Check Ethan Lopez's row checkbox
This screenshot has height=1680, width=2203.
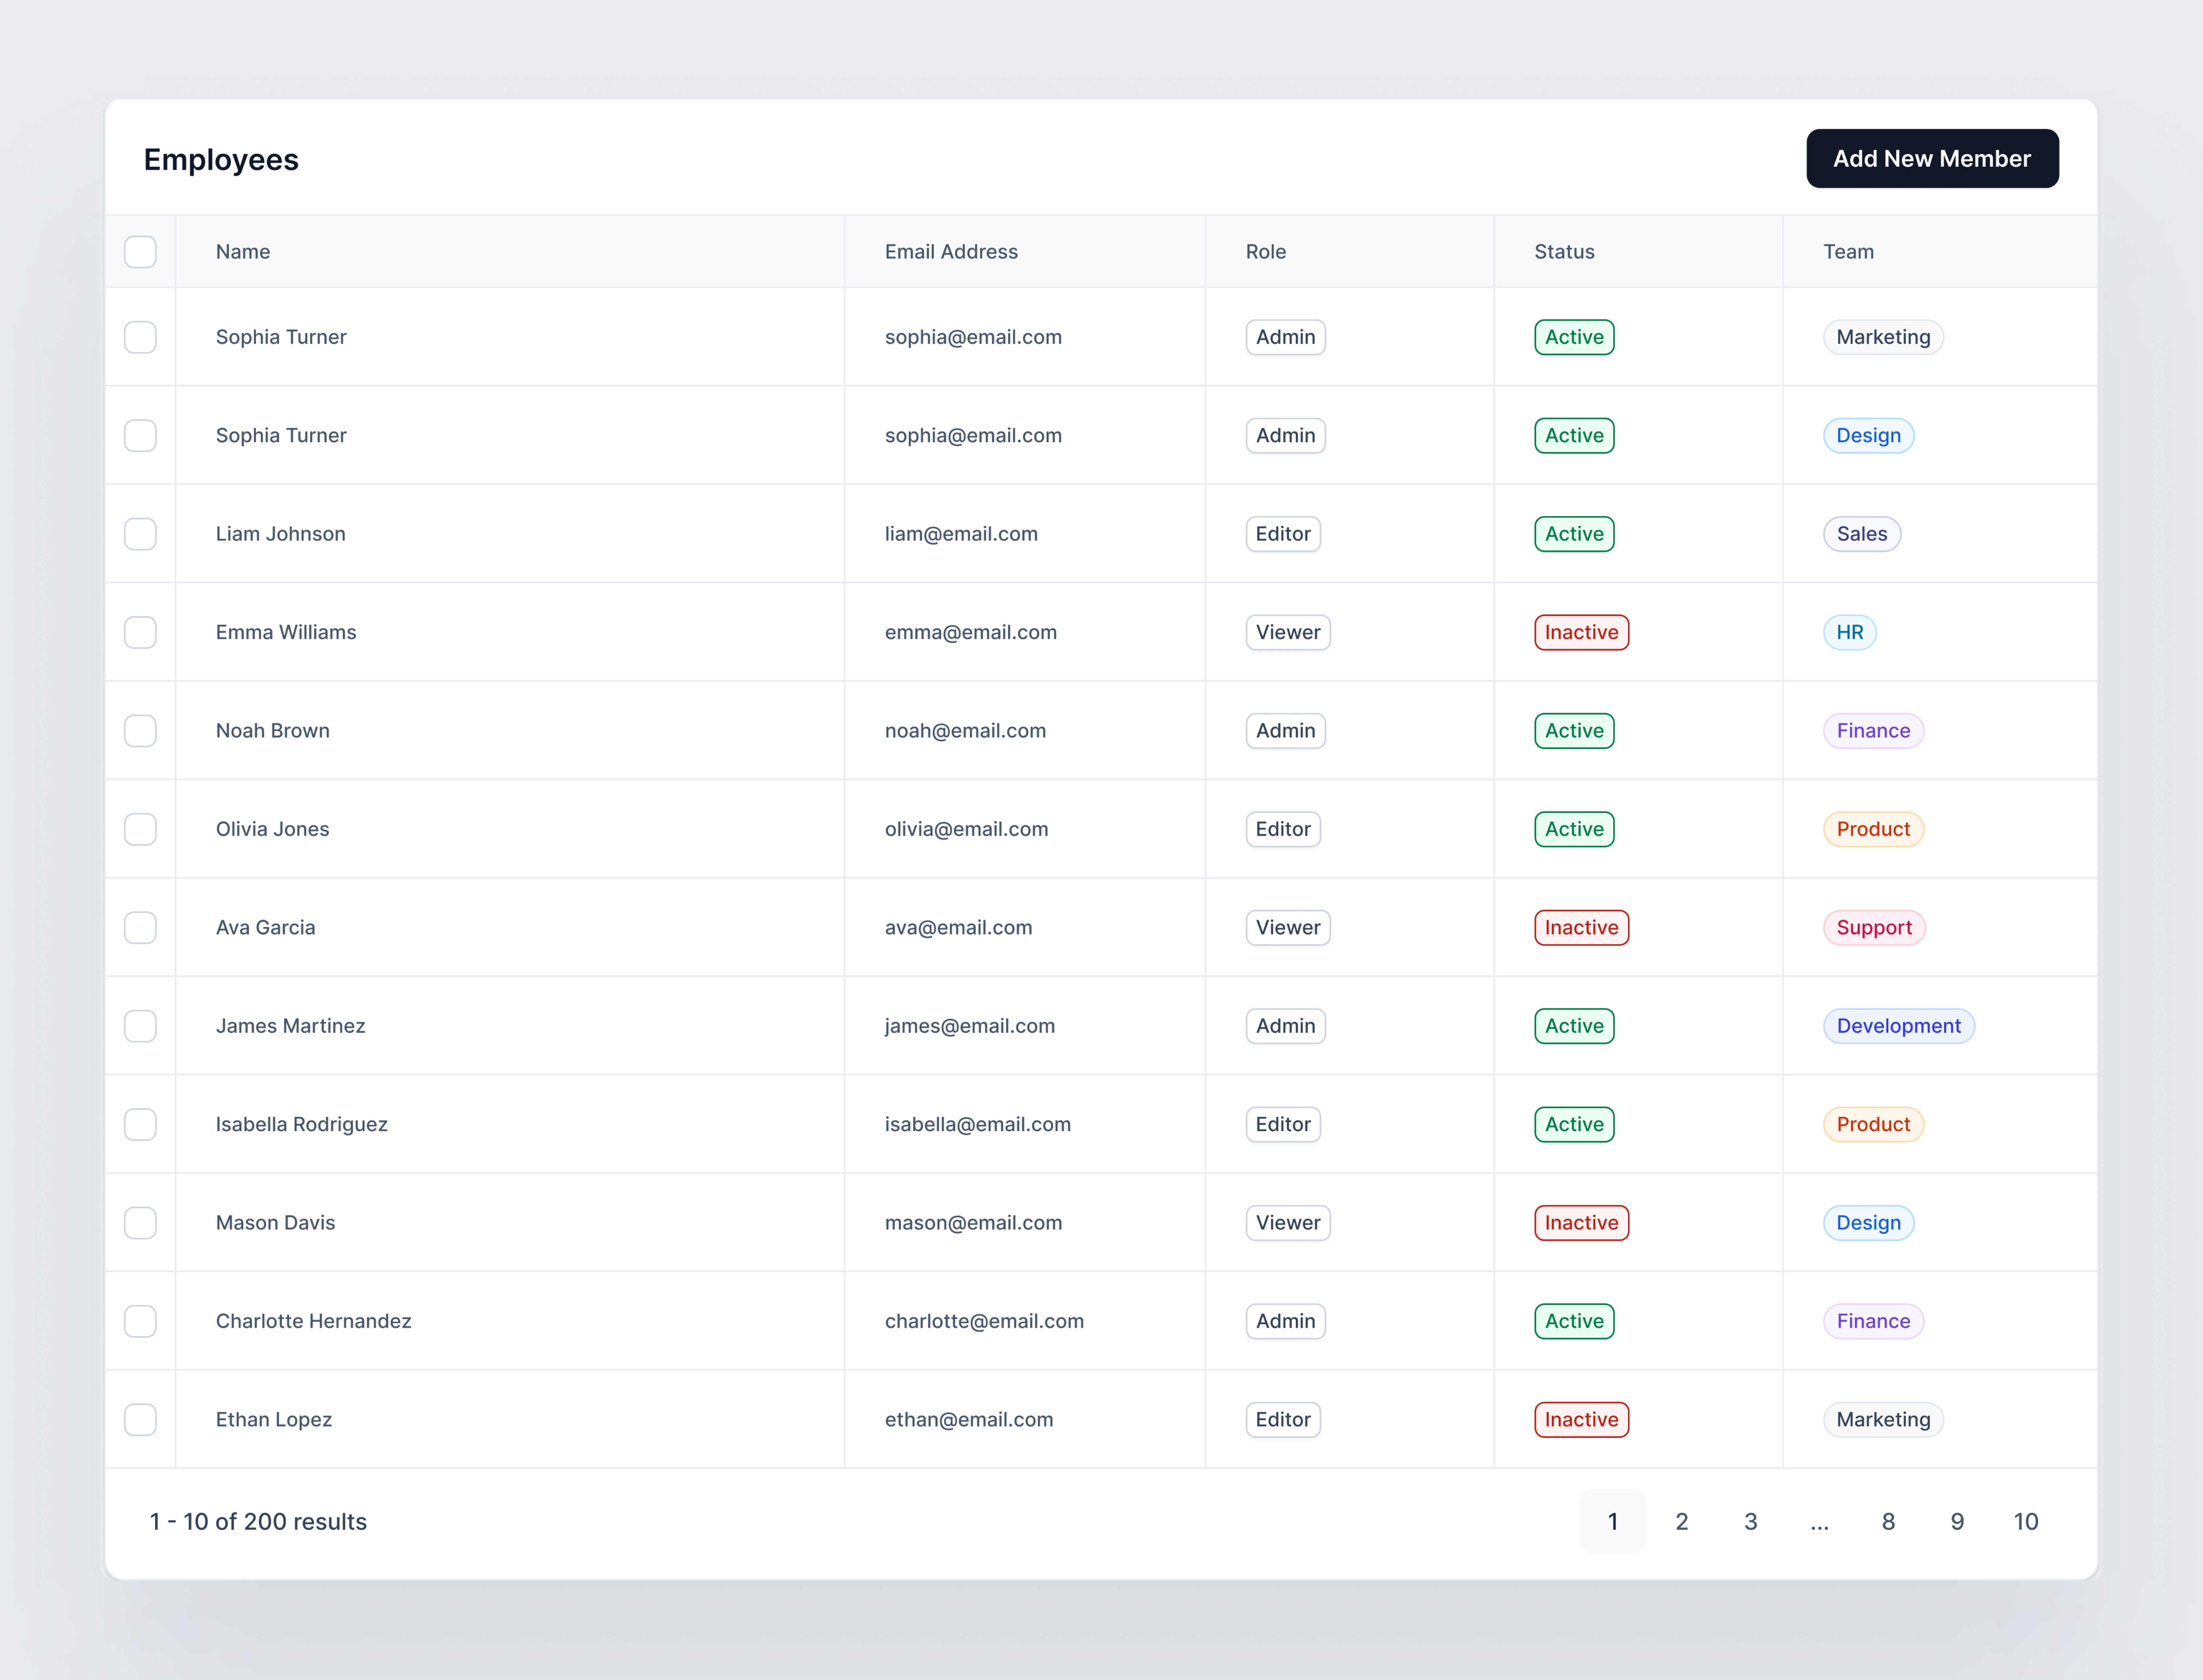[x=140, y=1420]
